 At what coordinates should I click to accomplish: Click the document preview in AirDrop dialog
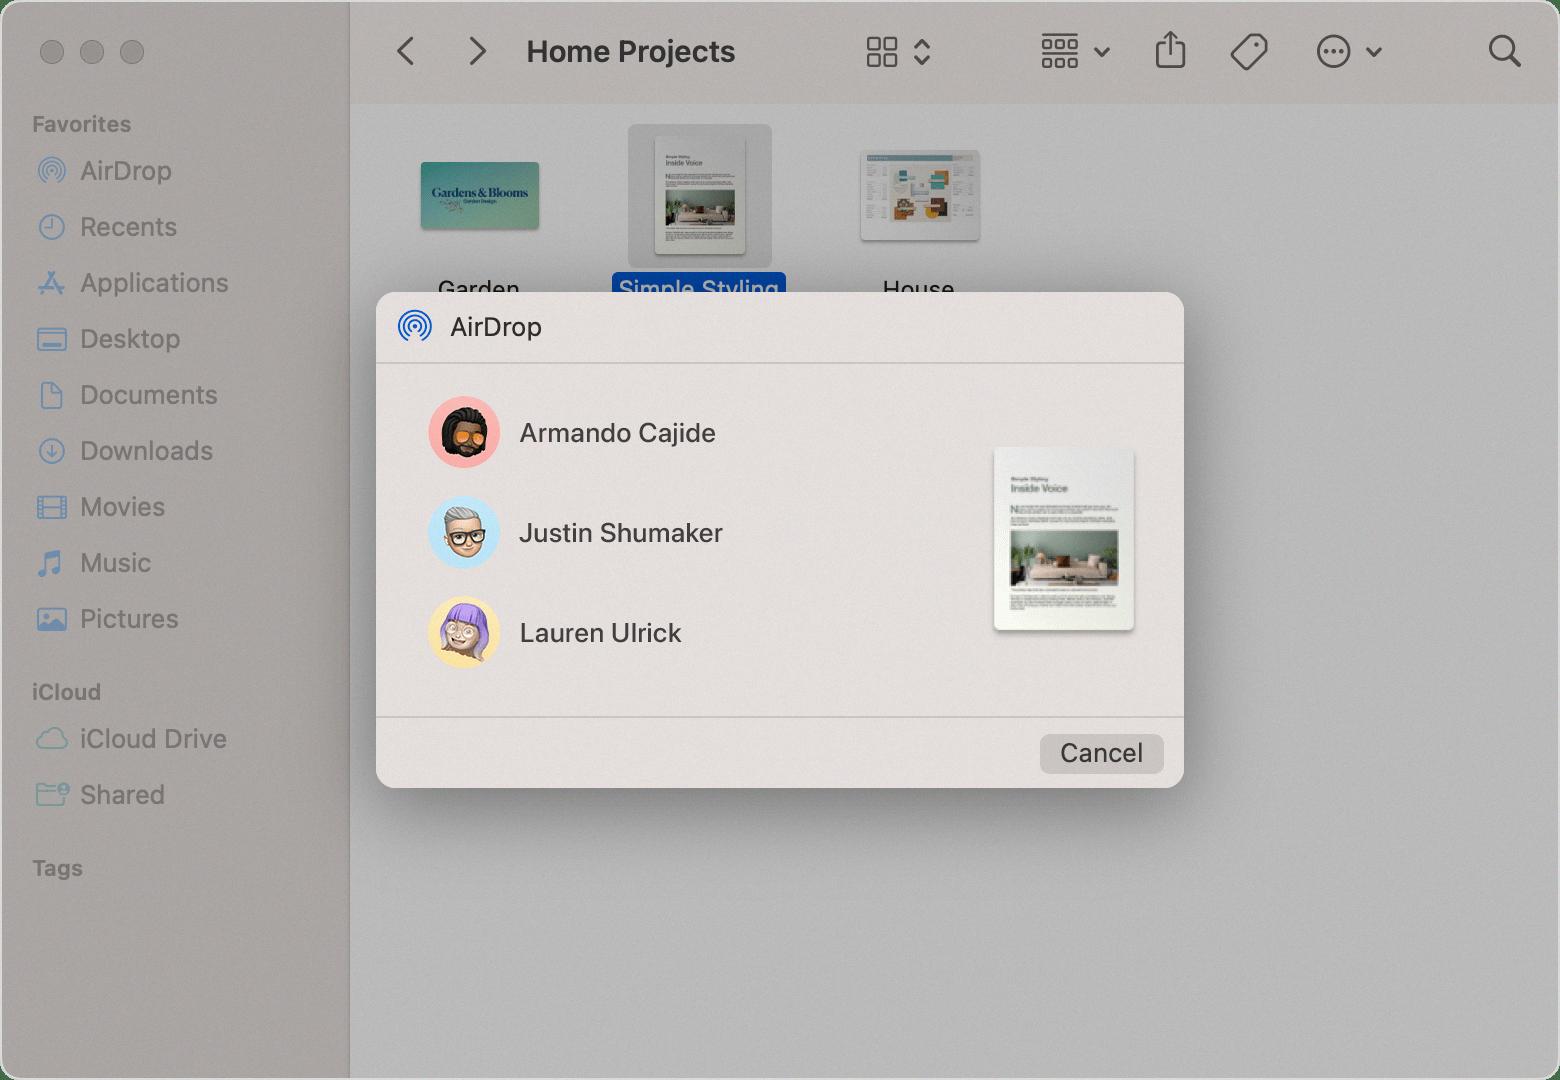tap(1064, 539)
